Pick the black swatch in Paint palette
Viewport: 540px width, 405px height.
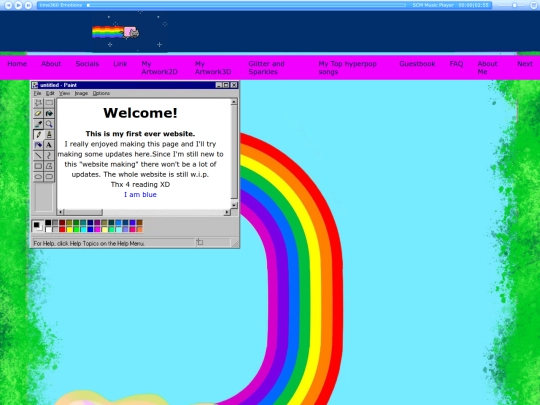48,223
